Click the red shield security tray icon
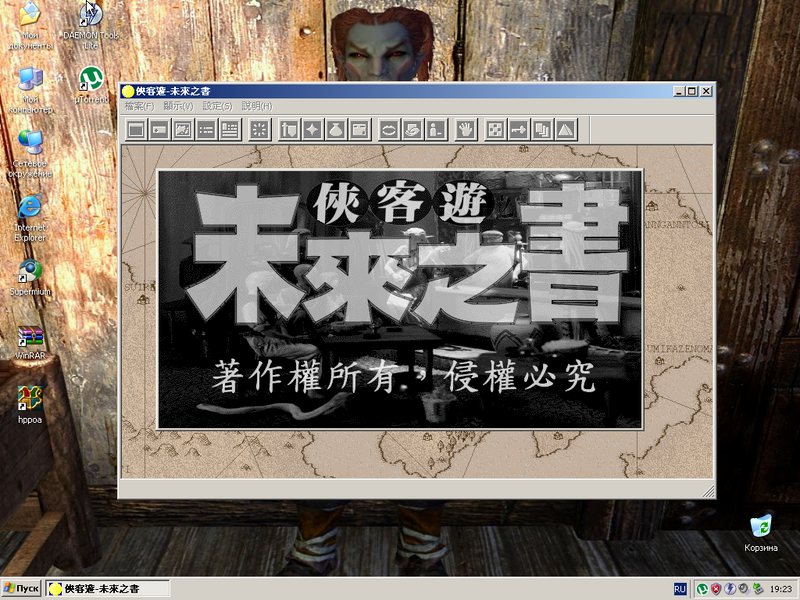The height and width of the screenshot is (600, 800). [x=716, y=589]
